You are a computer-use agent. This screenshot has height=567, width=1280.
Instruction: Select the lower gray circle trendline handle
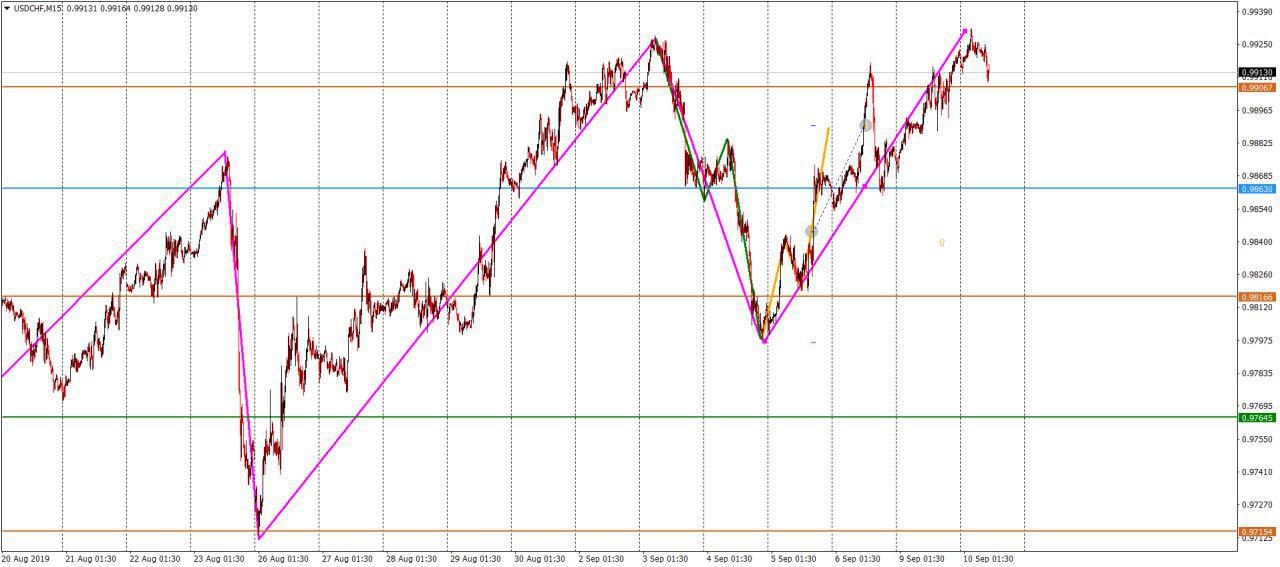[811, 231]
